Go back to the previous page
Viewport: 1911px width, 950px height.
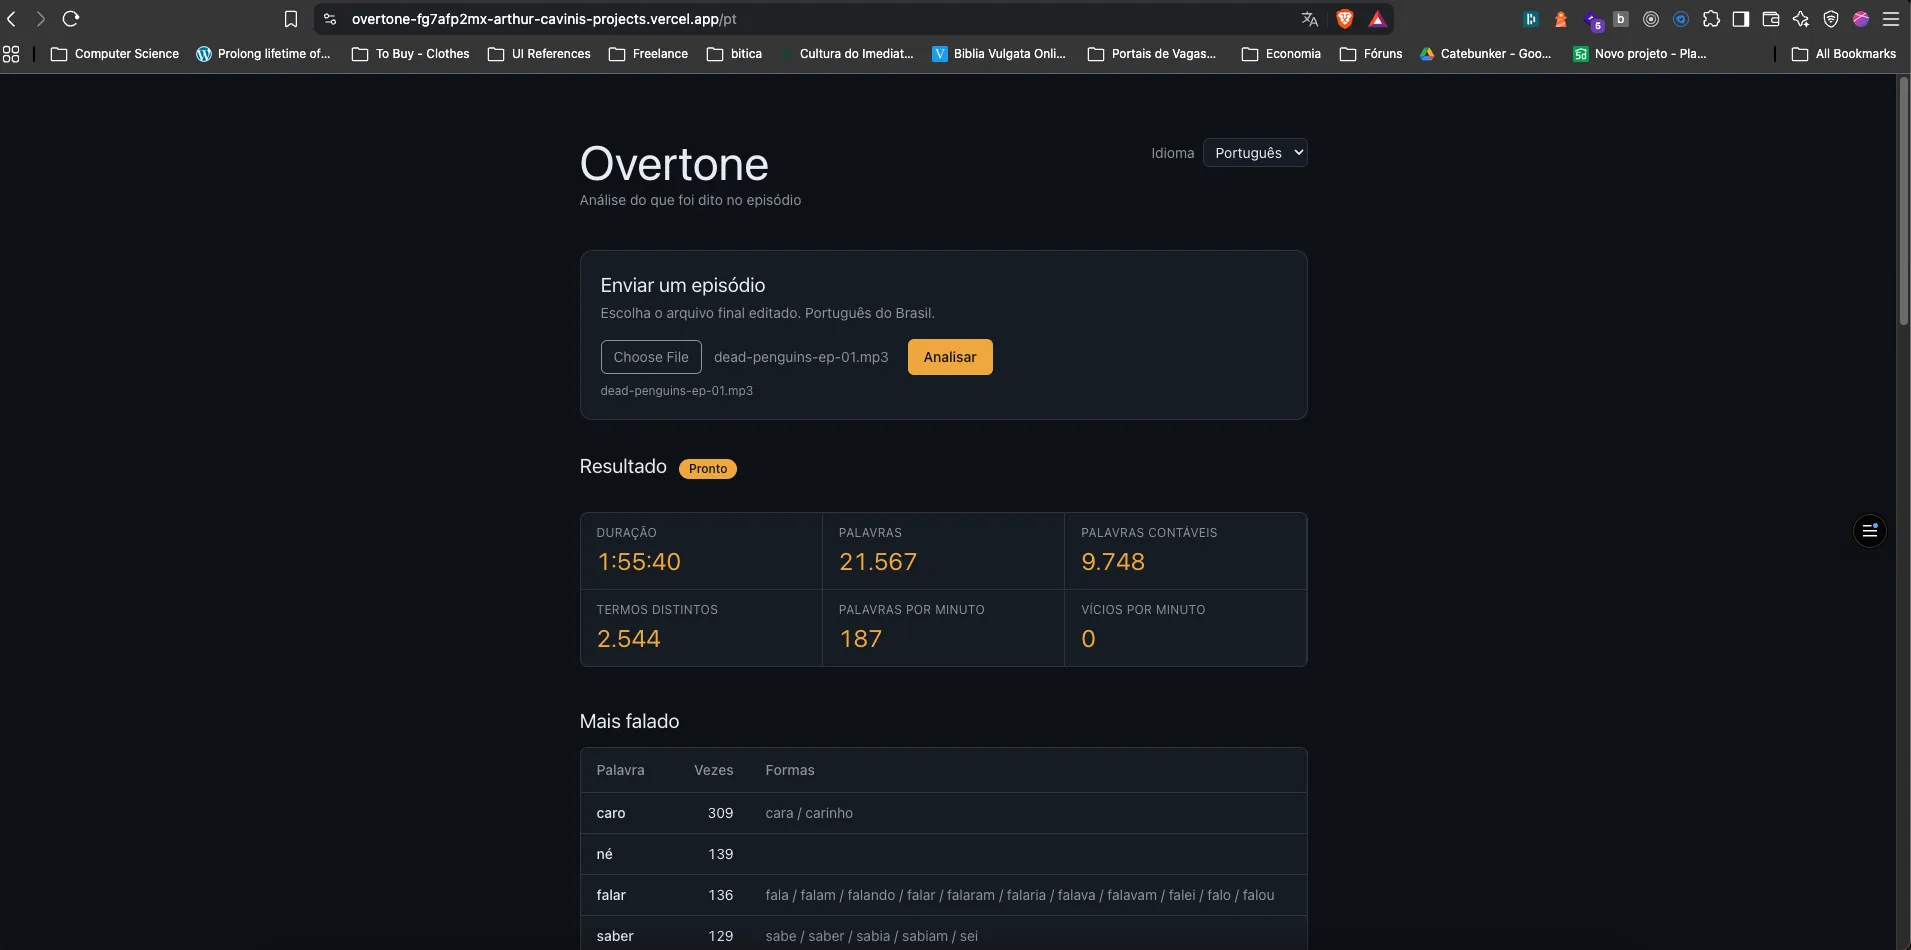click(x=12, y=19)
